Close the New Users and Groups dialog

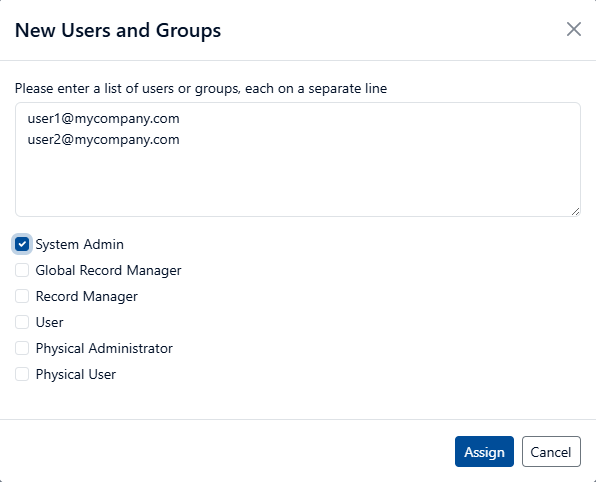(574, 29)
